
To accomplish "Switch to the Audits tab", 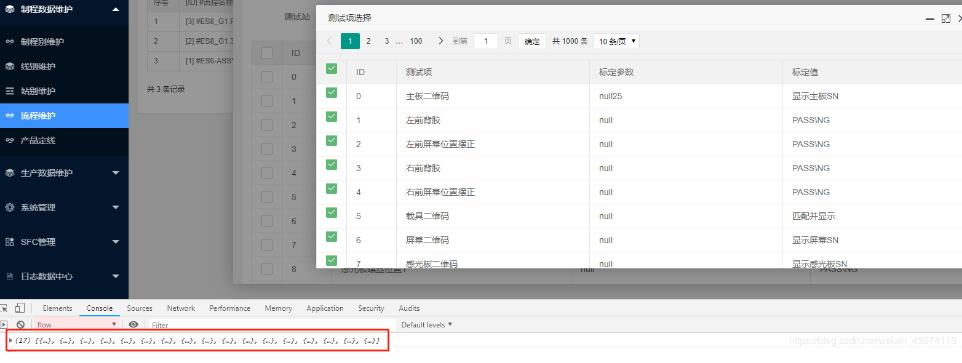I will tap(409, 308).
